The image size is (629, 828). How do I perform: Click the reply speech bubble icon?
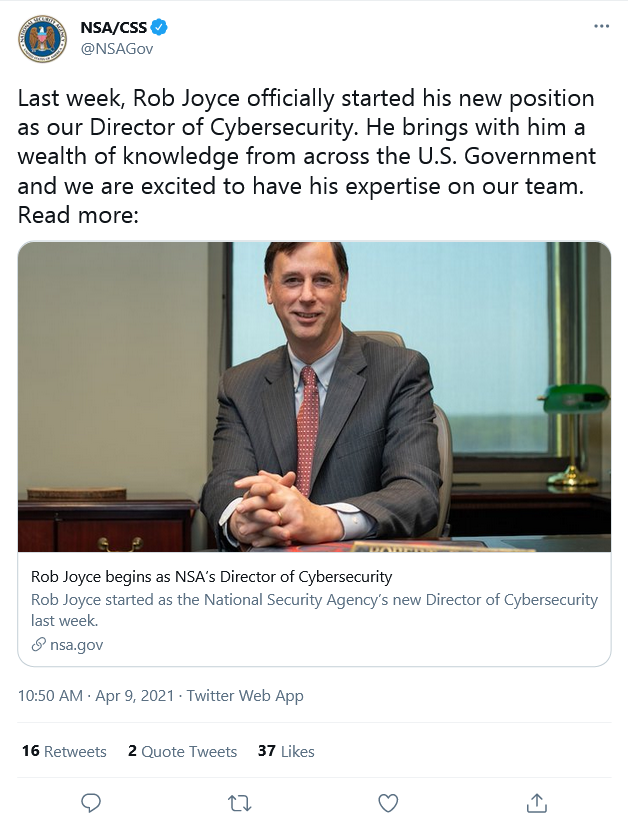(x=91, y=802)
